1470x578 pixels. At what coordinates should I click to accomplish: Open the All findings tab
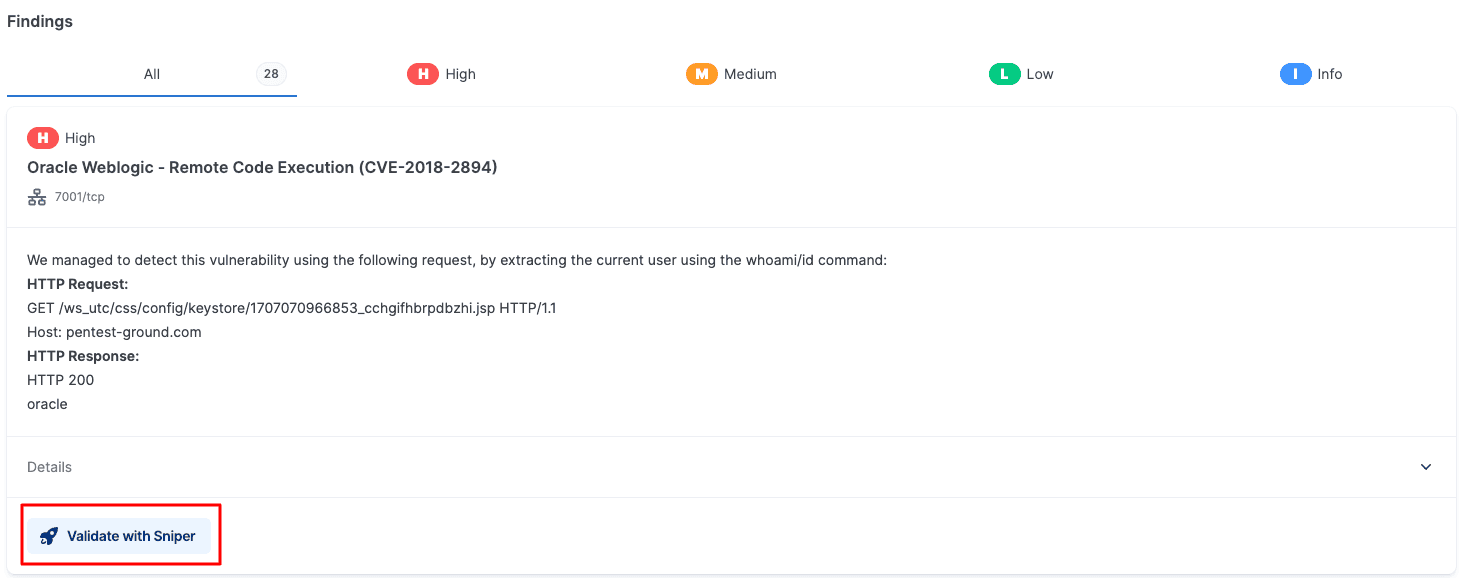tap(151, 73)
